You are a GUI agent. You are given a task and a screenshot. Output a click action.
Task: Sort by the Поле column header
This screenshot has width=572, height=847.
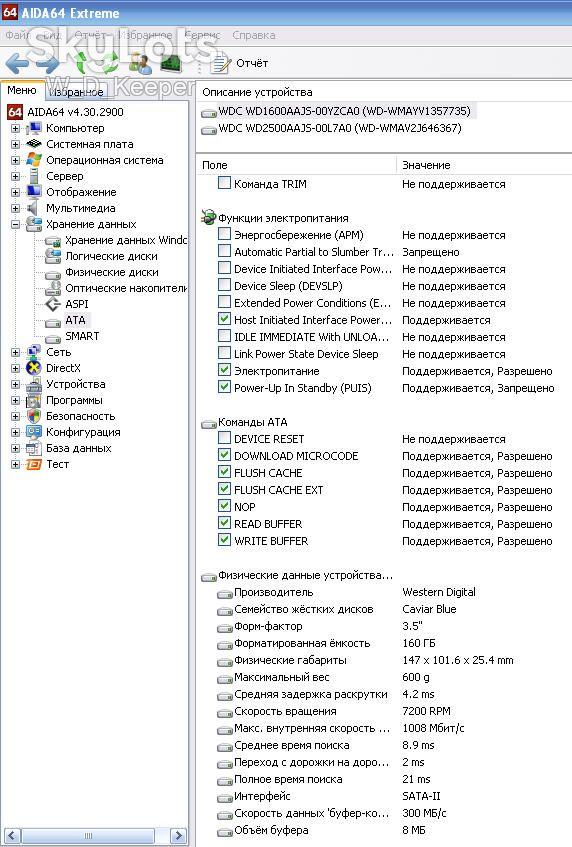[x=297, y=165]
